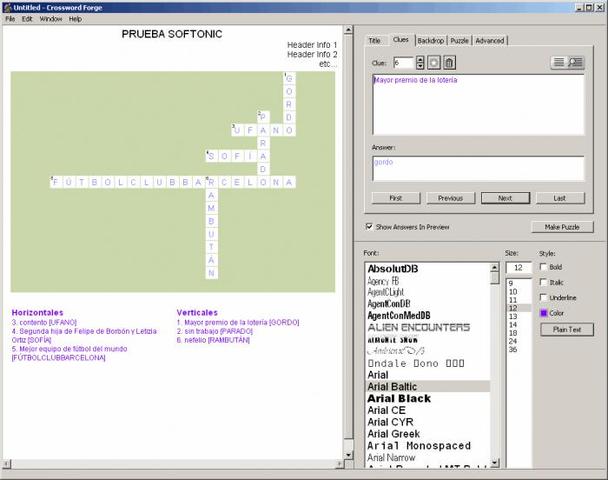Switch to the Backdrop tab
This screenshot has height=480, width=608.
[x=430, y=41]
